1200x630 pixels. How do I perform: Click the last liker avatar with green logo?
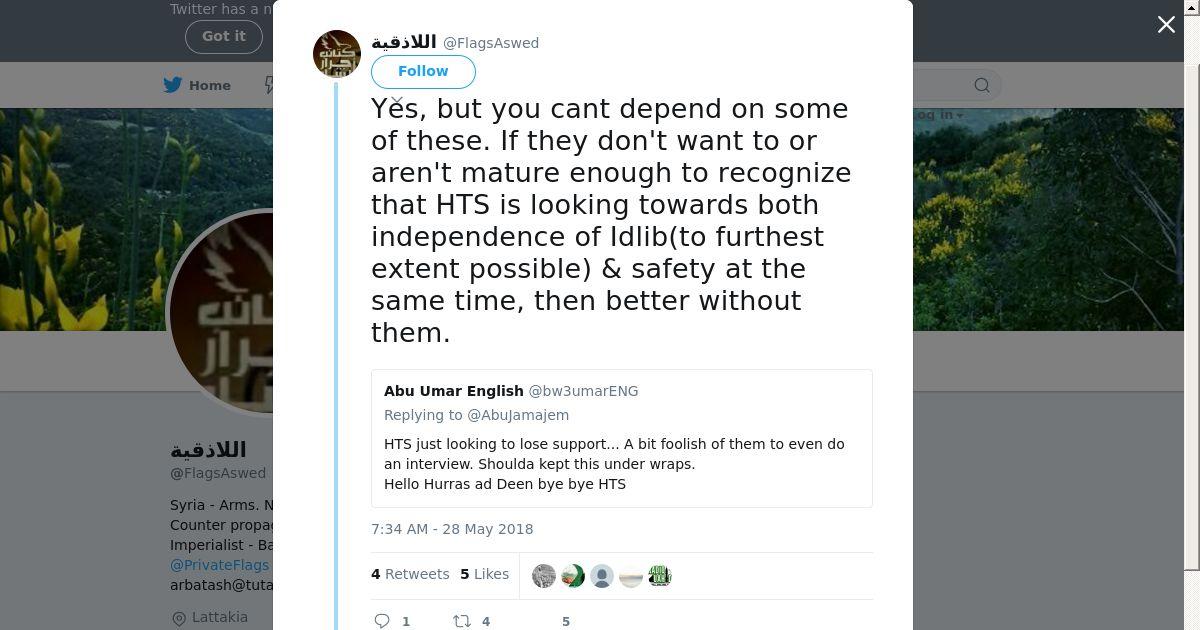[659, 576]
